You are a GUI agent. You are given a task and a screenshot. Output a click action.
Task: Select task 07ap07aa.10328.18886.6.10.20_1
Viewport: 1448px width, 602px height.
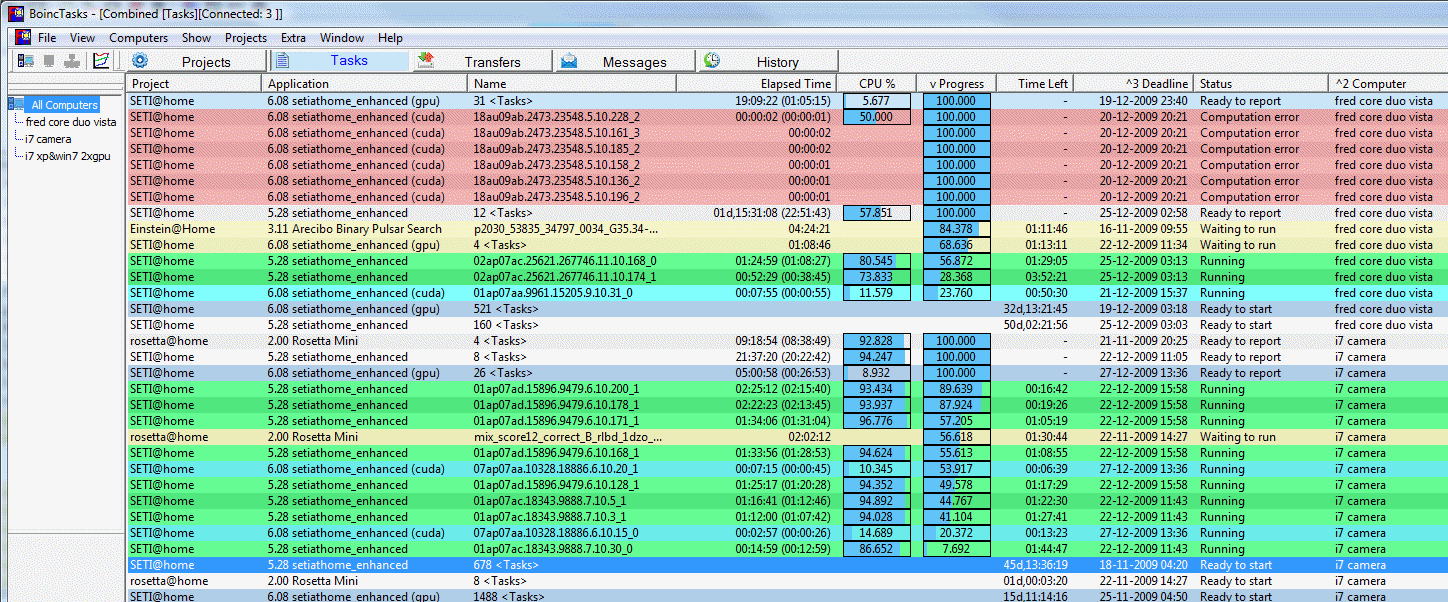(556, 469)
